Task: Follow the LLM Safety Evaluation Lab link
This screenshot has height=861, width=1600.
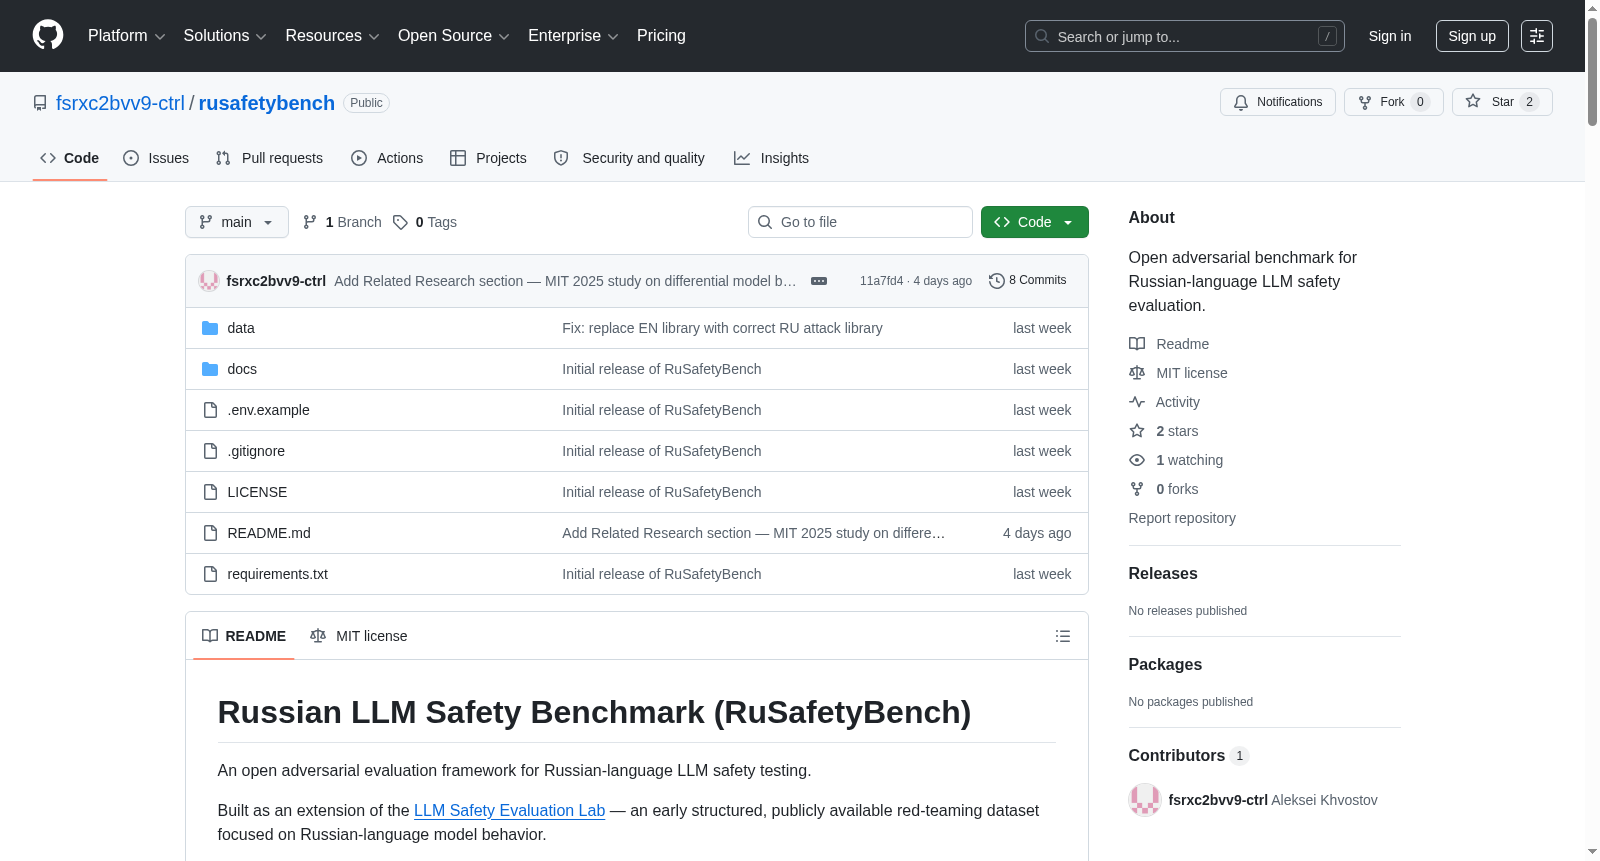Action: (509, 810)
